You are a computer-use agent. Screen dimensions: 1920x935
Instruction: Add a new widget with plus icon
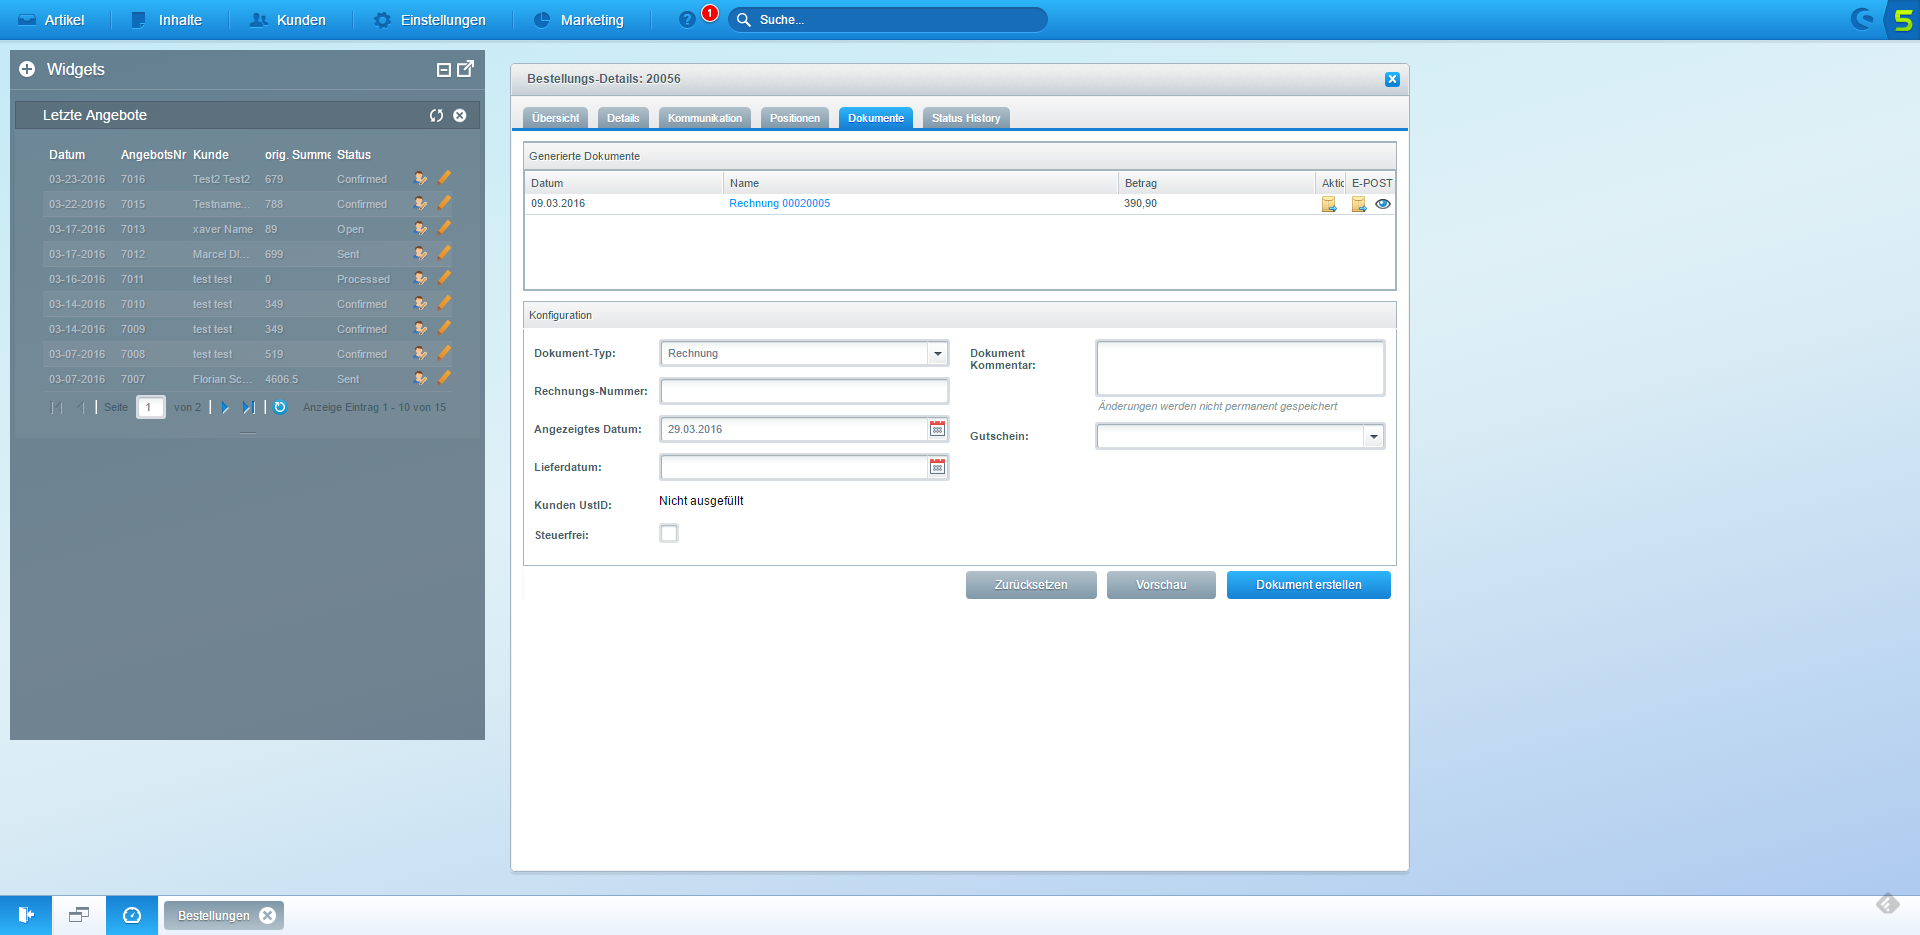click(27, 69)
